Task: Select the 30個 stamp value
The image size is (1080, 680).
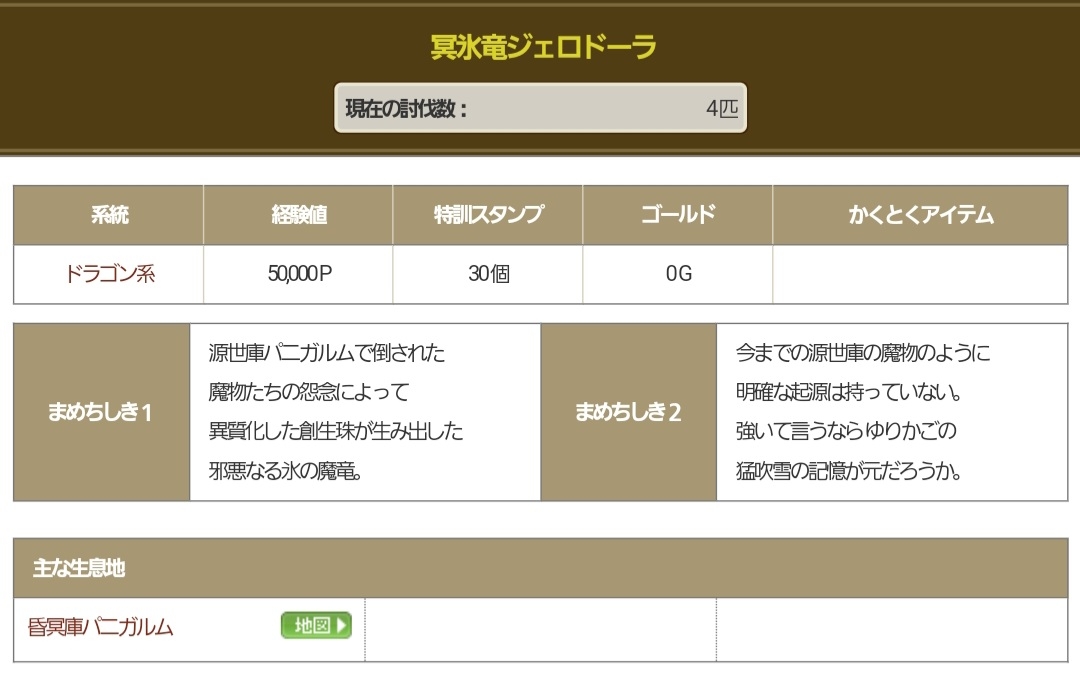Action: coord(489,274)
